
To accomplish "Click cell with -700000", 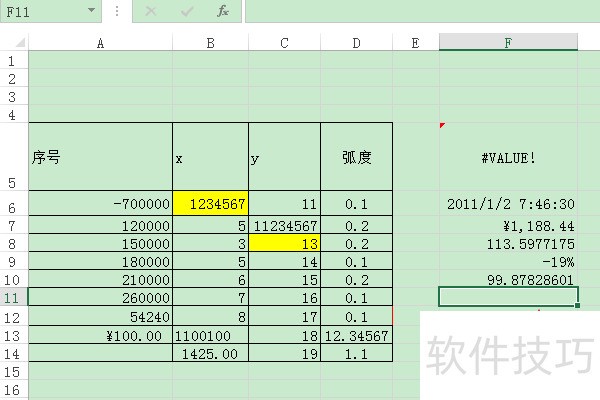I will 100,203.
